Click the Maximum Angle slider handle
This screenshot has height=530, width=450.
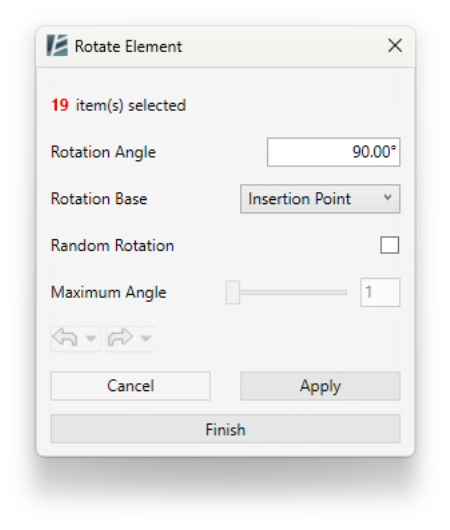click(x=233, y=292)
